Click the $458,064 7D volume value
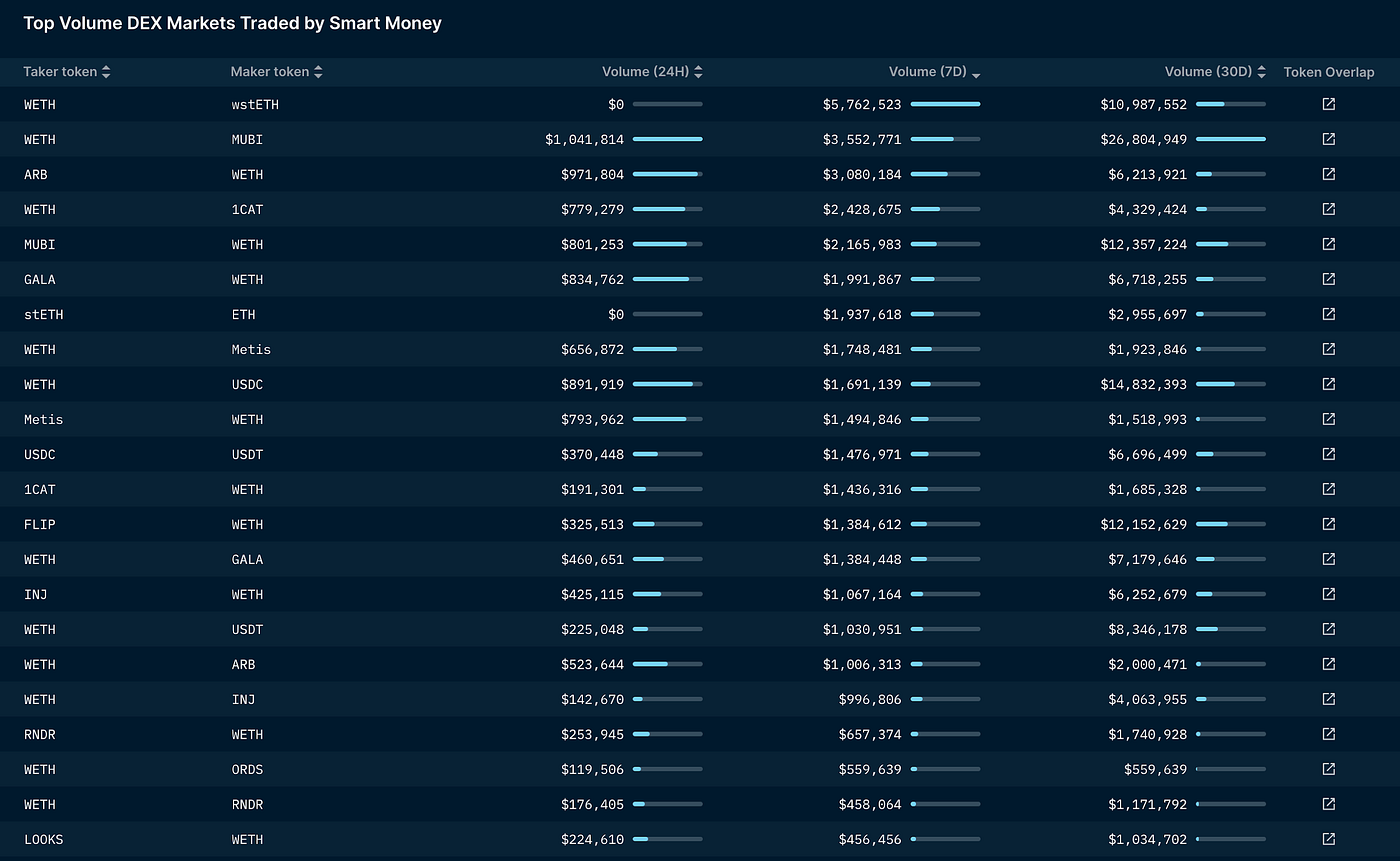1400x861 pixels. [870, 804]
